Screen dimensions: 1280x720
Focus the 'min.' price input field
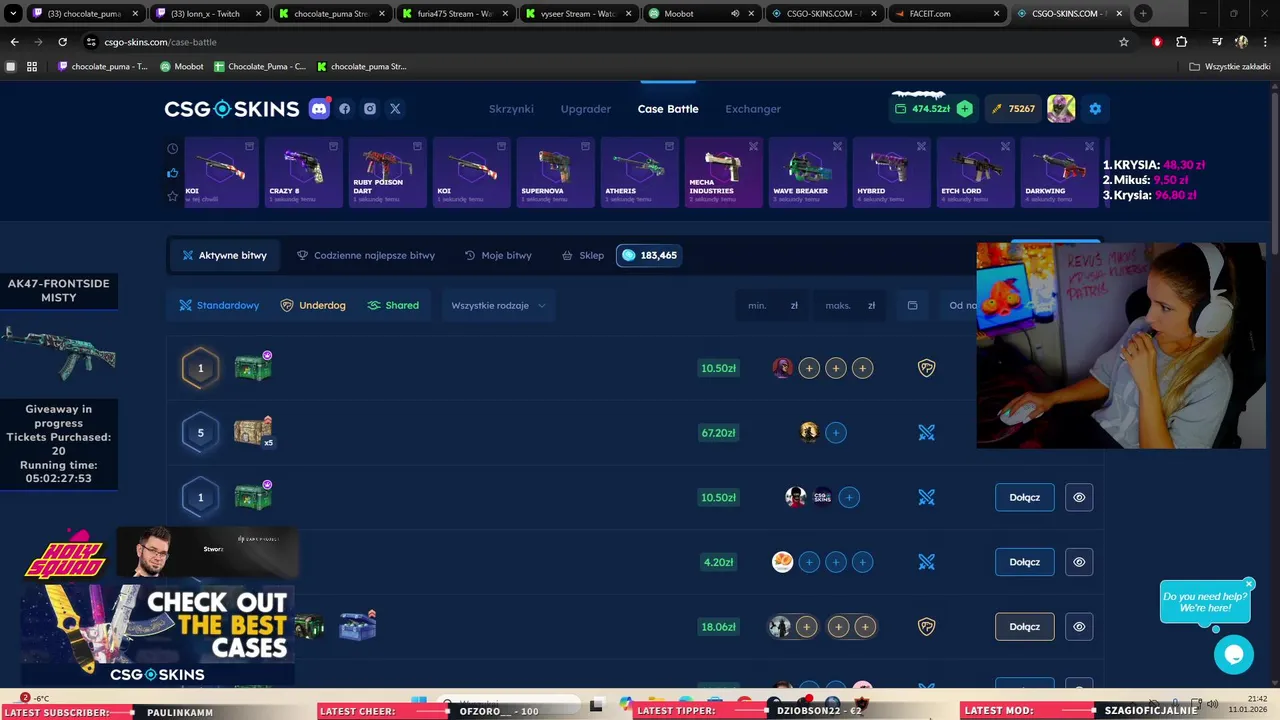774,306
